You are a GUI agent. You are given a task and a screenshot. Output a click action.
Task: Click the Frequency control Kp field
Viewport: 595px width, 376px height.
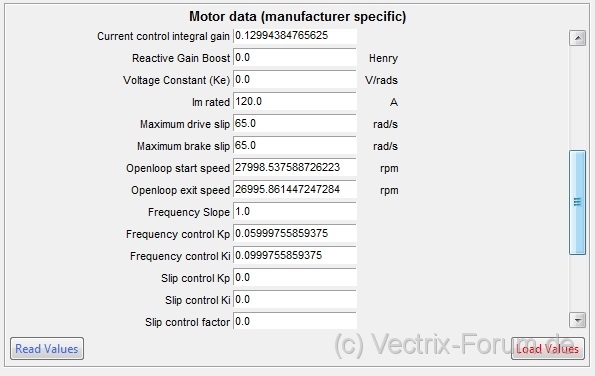click(x=295, y=234)
